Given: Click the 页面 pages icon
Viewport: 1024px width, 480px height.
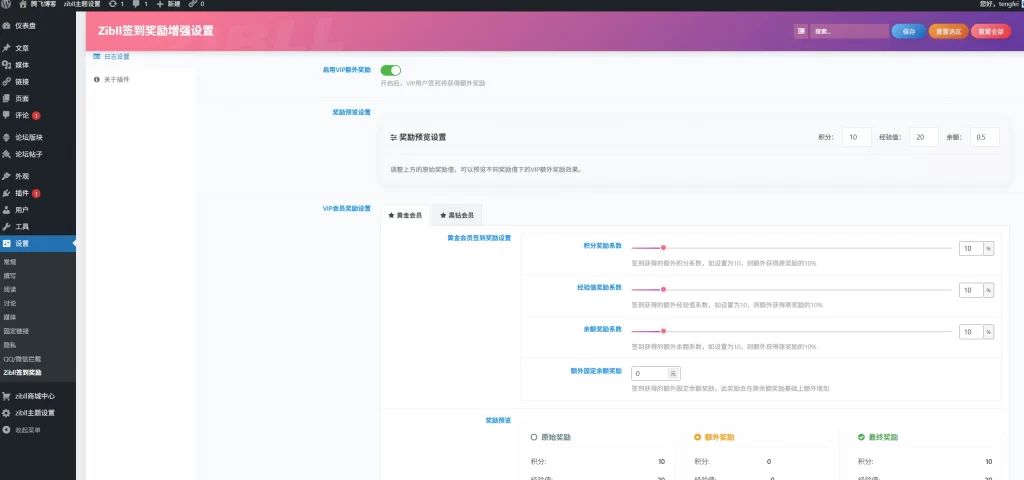Looking at the screenshot, I should pos(7,99).
